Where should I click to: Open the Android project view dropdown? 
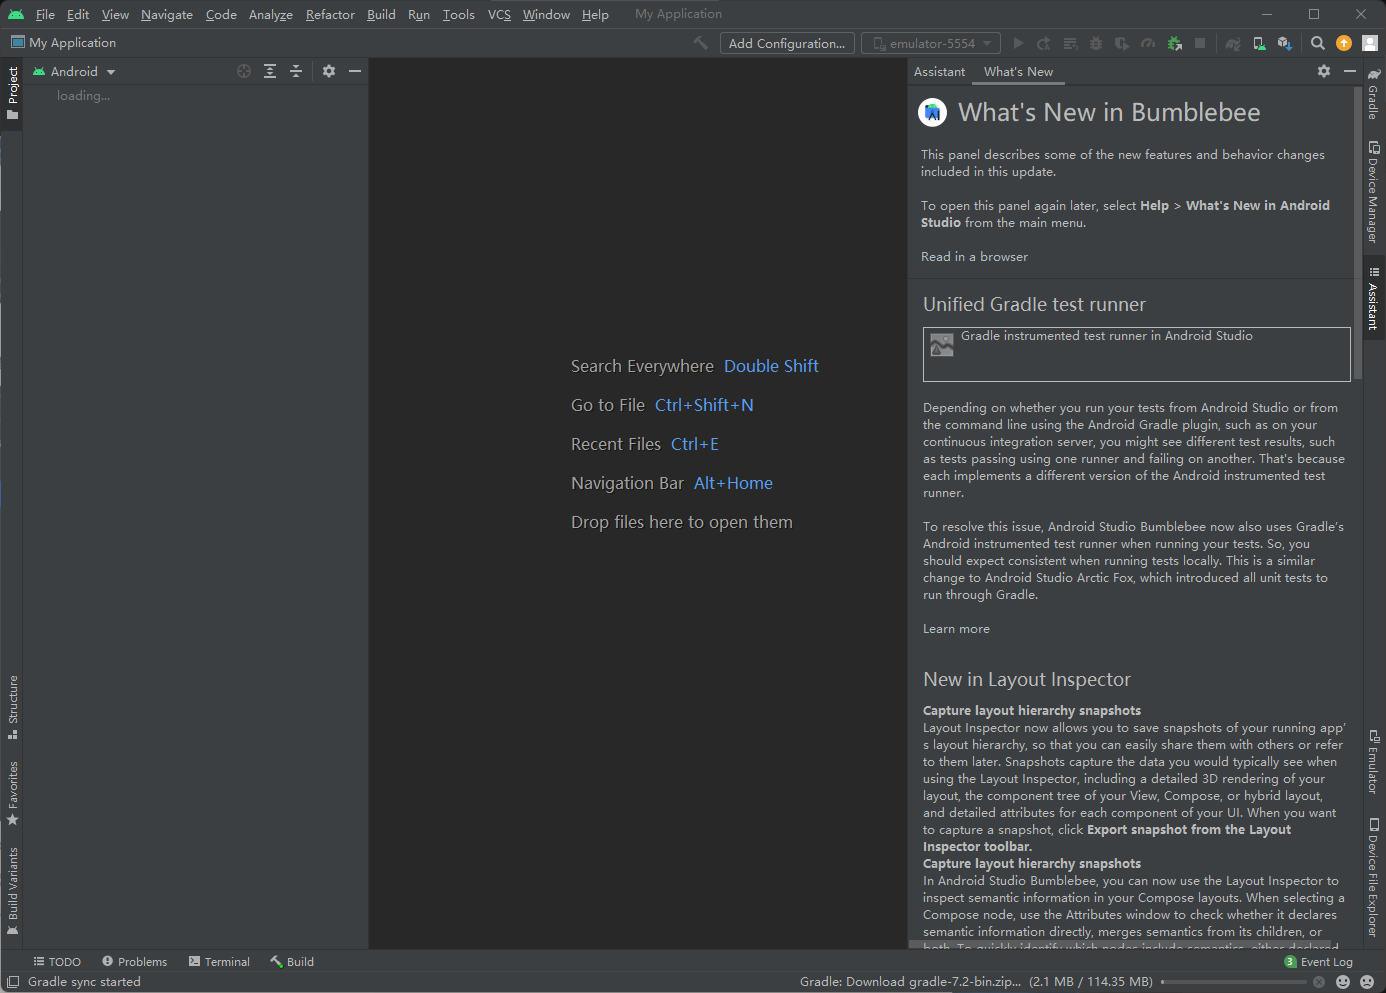point(75,71)
